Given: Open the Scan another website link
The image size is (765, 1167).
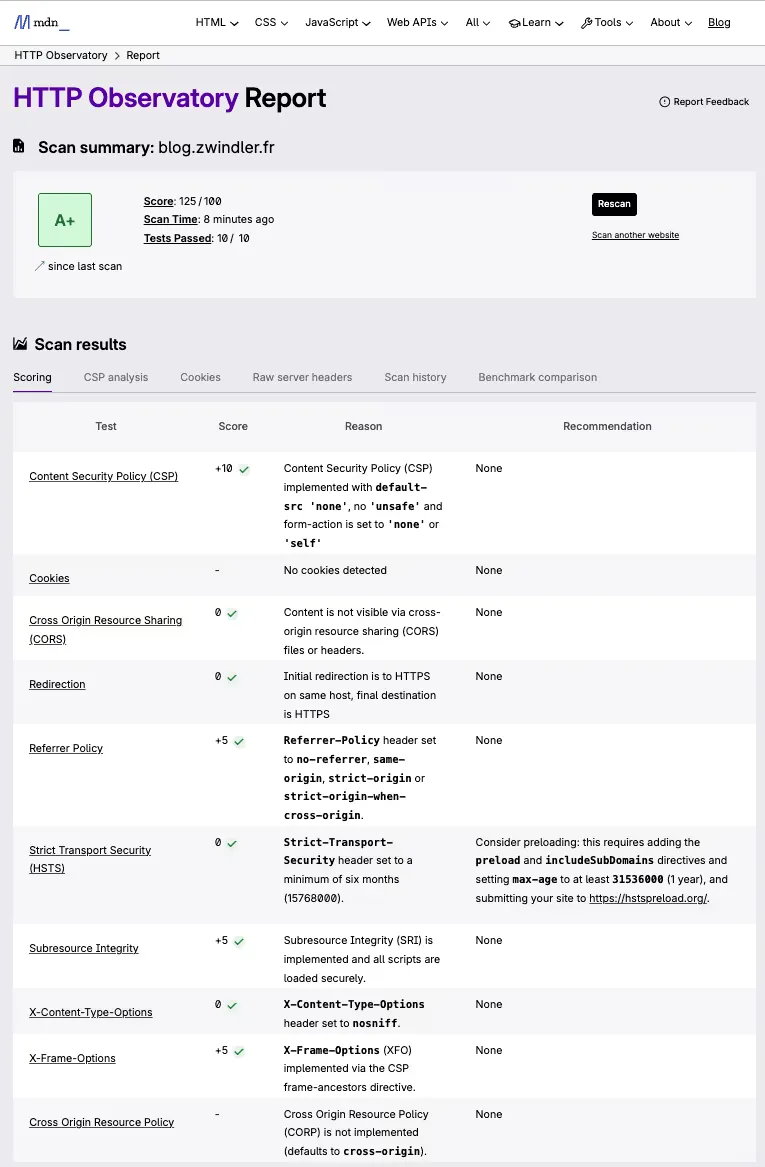Looking at the screenshot, I should [635, 235].
